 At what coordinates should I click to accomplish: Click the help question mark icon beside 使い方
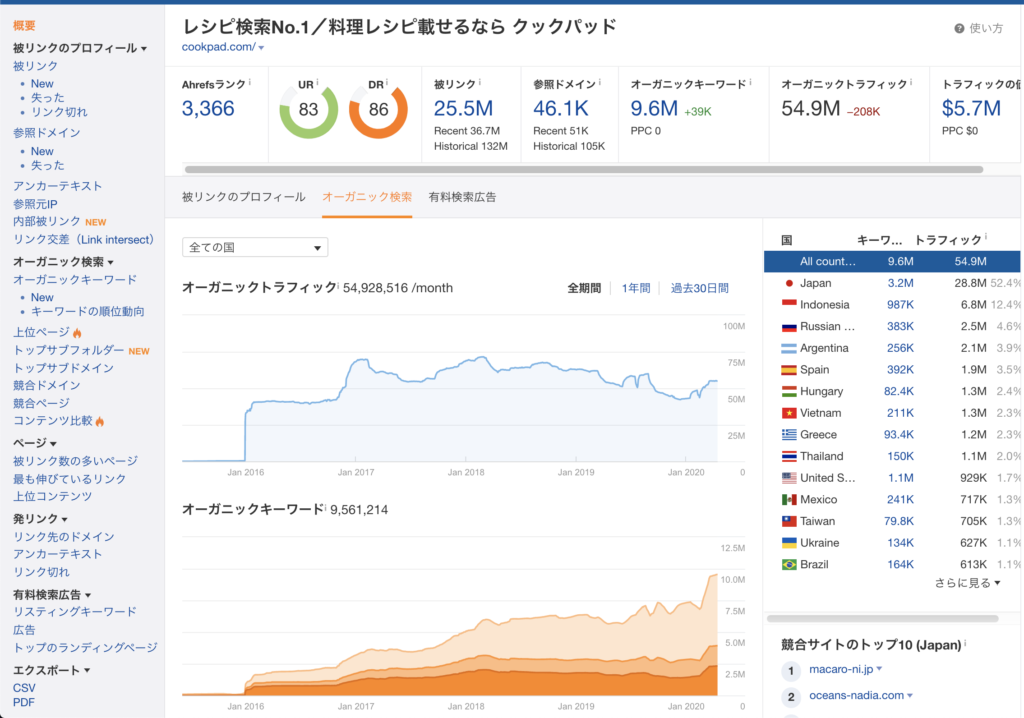959,28
